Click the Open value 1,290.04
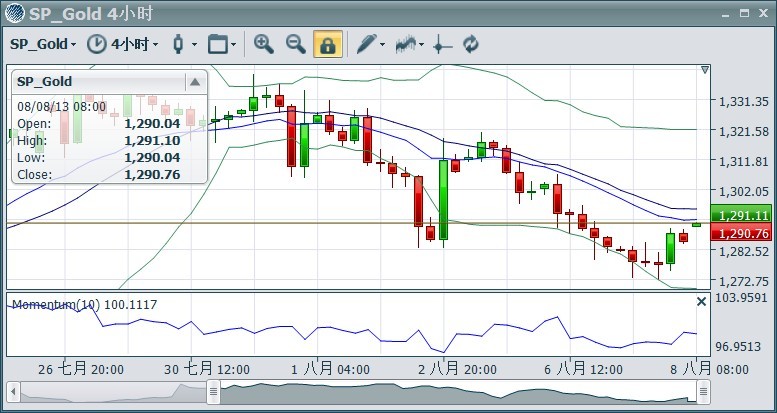 click(x=152, y=123)
